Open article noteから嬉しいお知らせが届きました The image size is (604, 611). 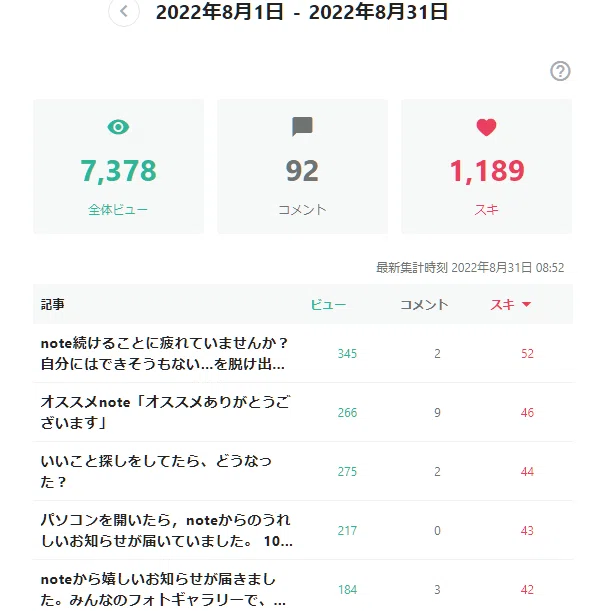tap(163, 589)
